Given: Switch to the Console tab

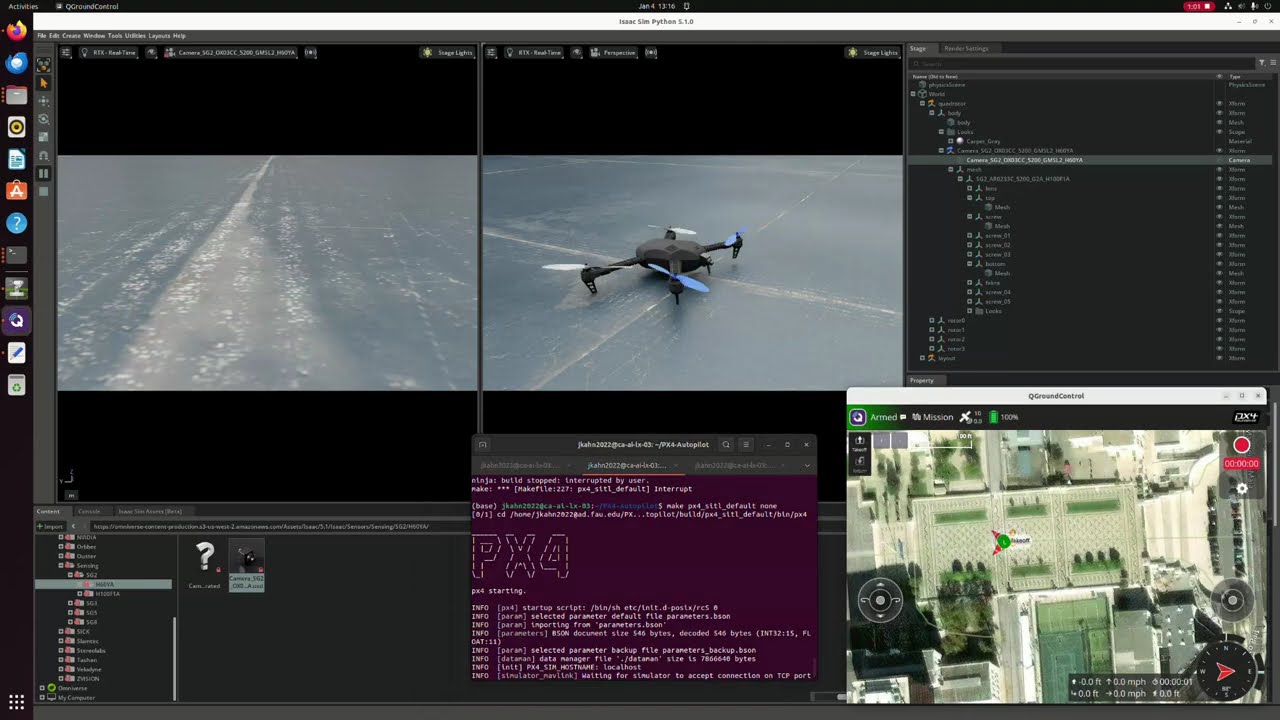Looking at the screenshot, I should pyautogui.click(x=89, y=511).
